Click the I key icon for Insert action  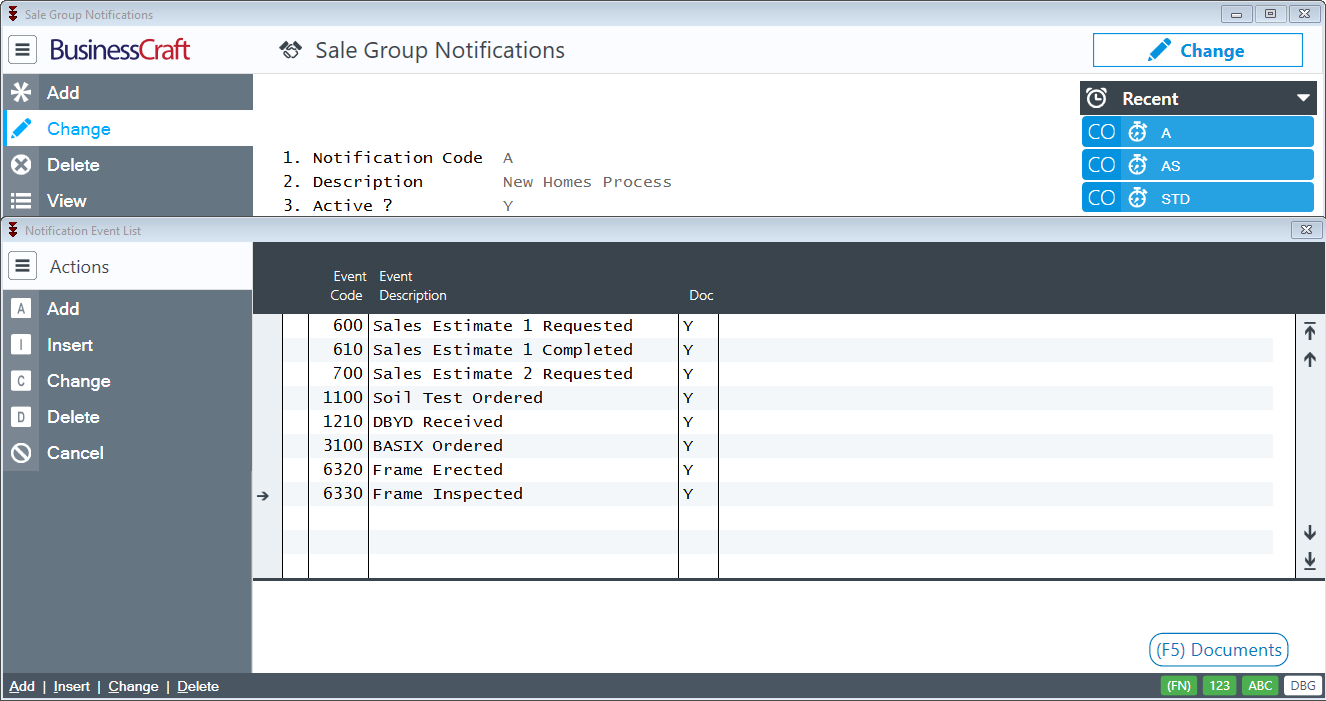coord(21,345)
